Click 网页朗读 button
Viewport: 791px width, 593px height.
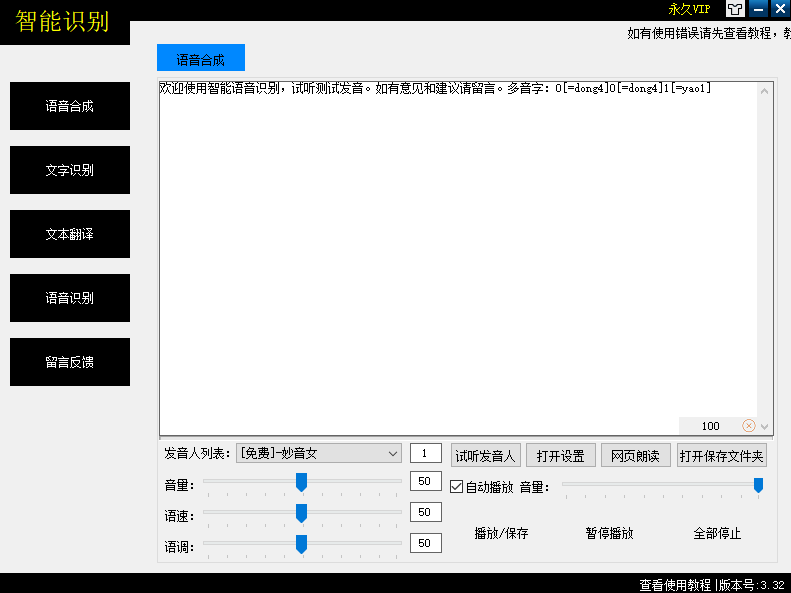click(636, 456)
